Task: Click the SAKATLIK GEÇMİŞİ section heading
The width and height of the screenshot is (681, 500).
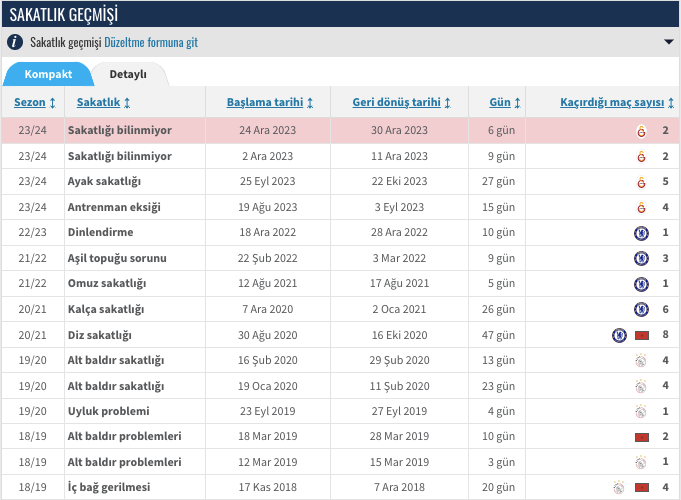Action: coord(63,14)
